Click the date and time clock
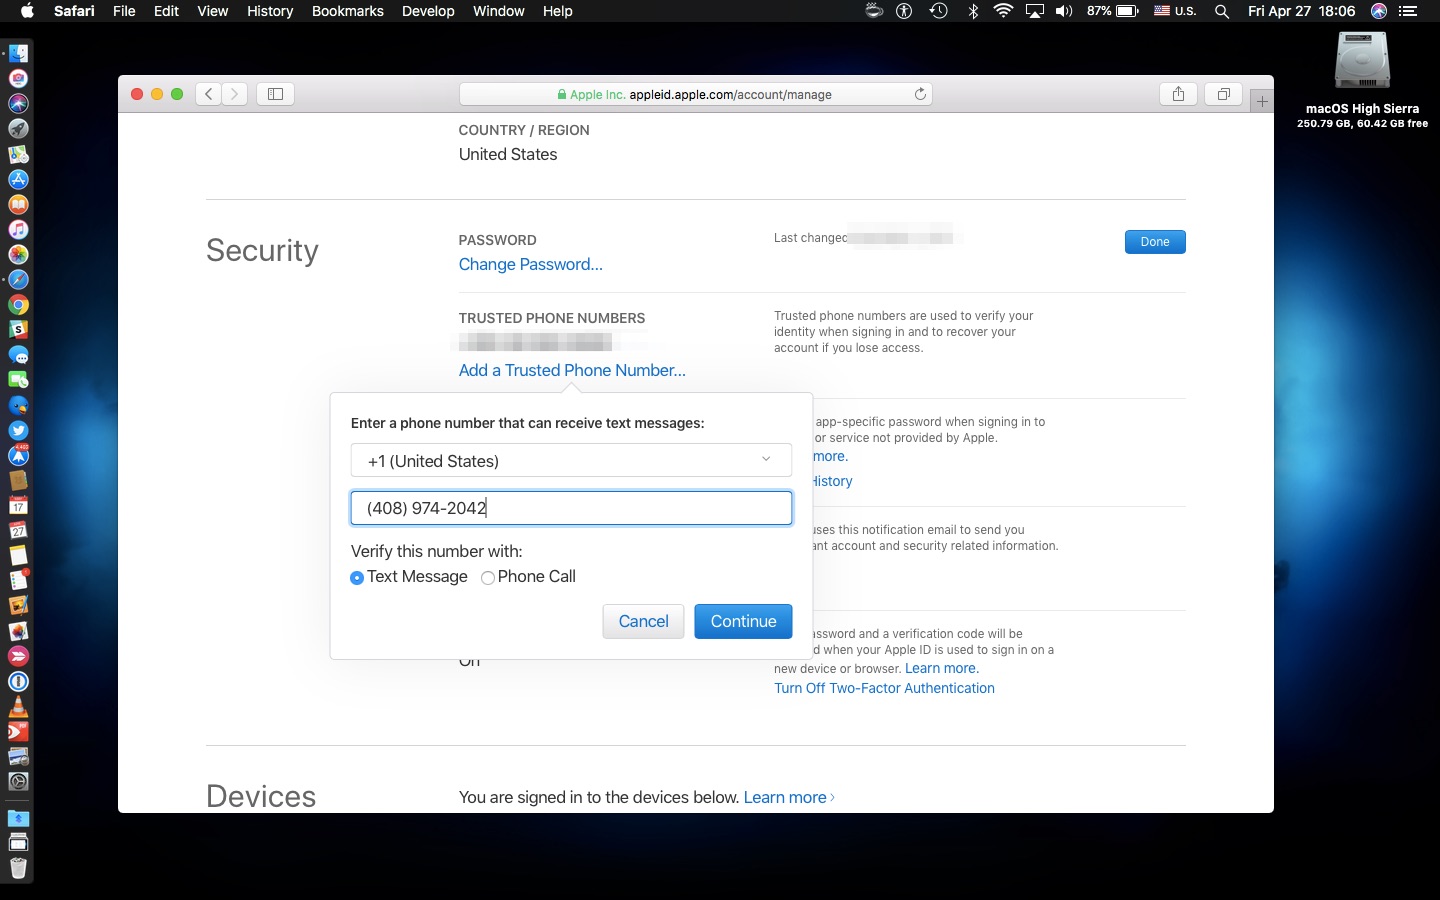The width and height of the screenshot is (1440, 900). (1301, 11)
